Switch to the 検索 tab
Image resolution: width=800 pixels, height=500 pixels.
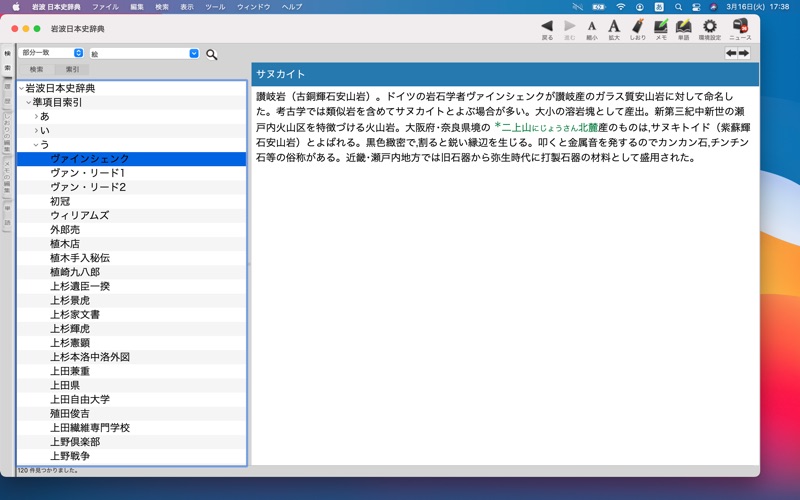pyautogui.click(x=36, y=70)
